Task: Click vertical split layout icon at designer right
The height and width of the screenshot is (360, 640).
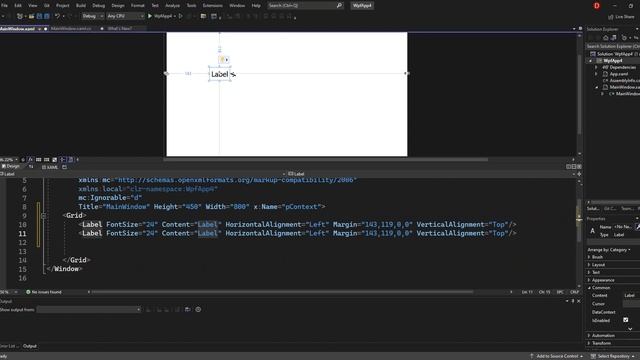Action: (x=569, y=167)
